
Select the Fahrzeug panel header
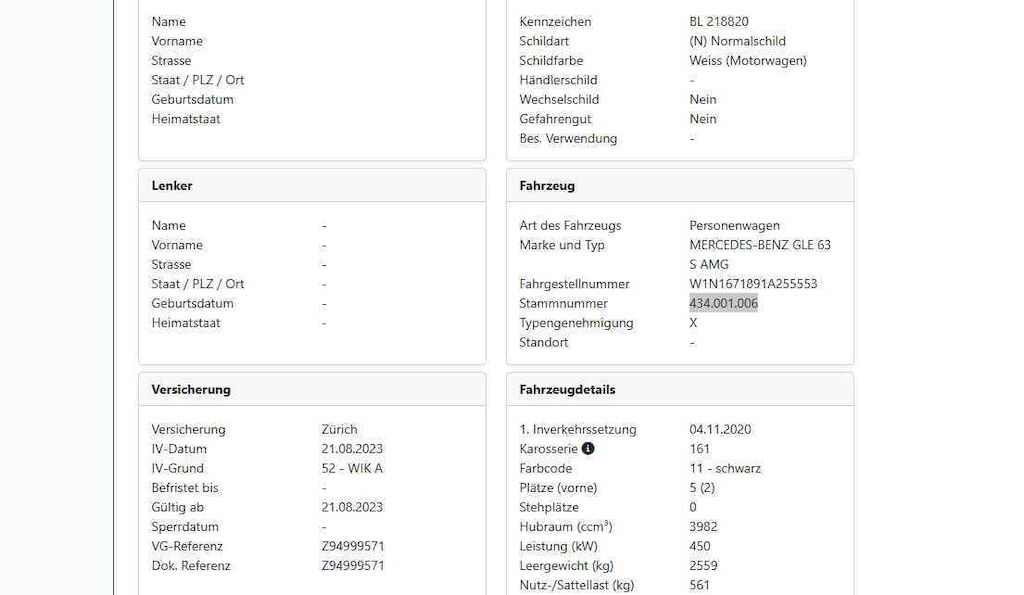547,186
